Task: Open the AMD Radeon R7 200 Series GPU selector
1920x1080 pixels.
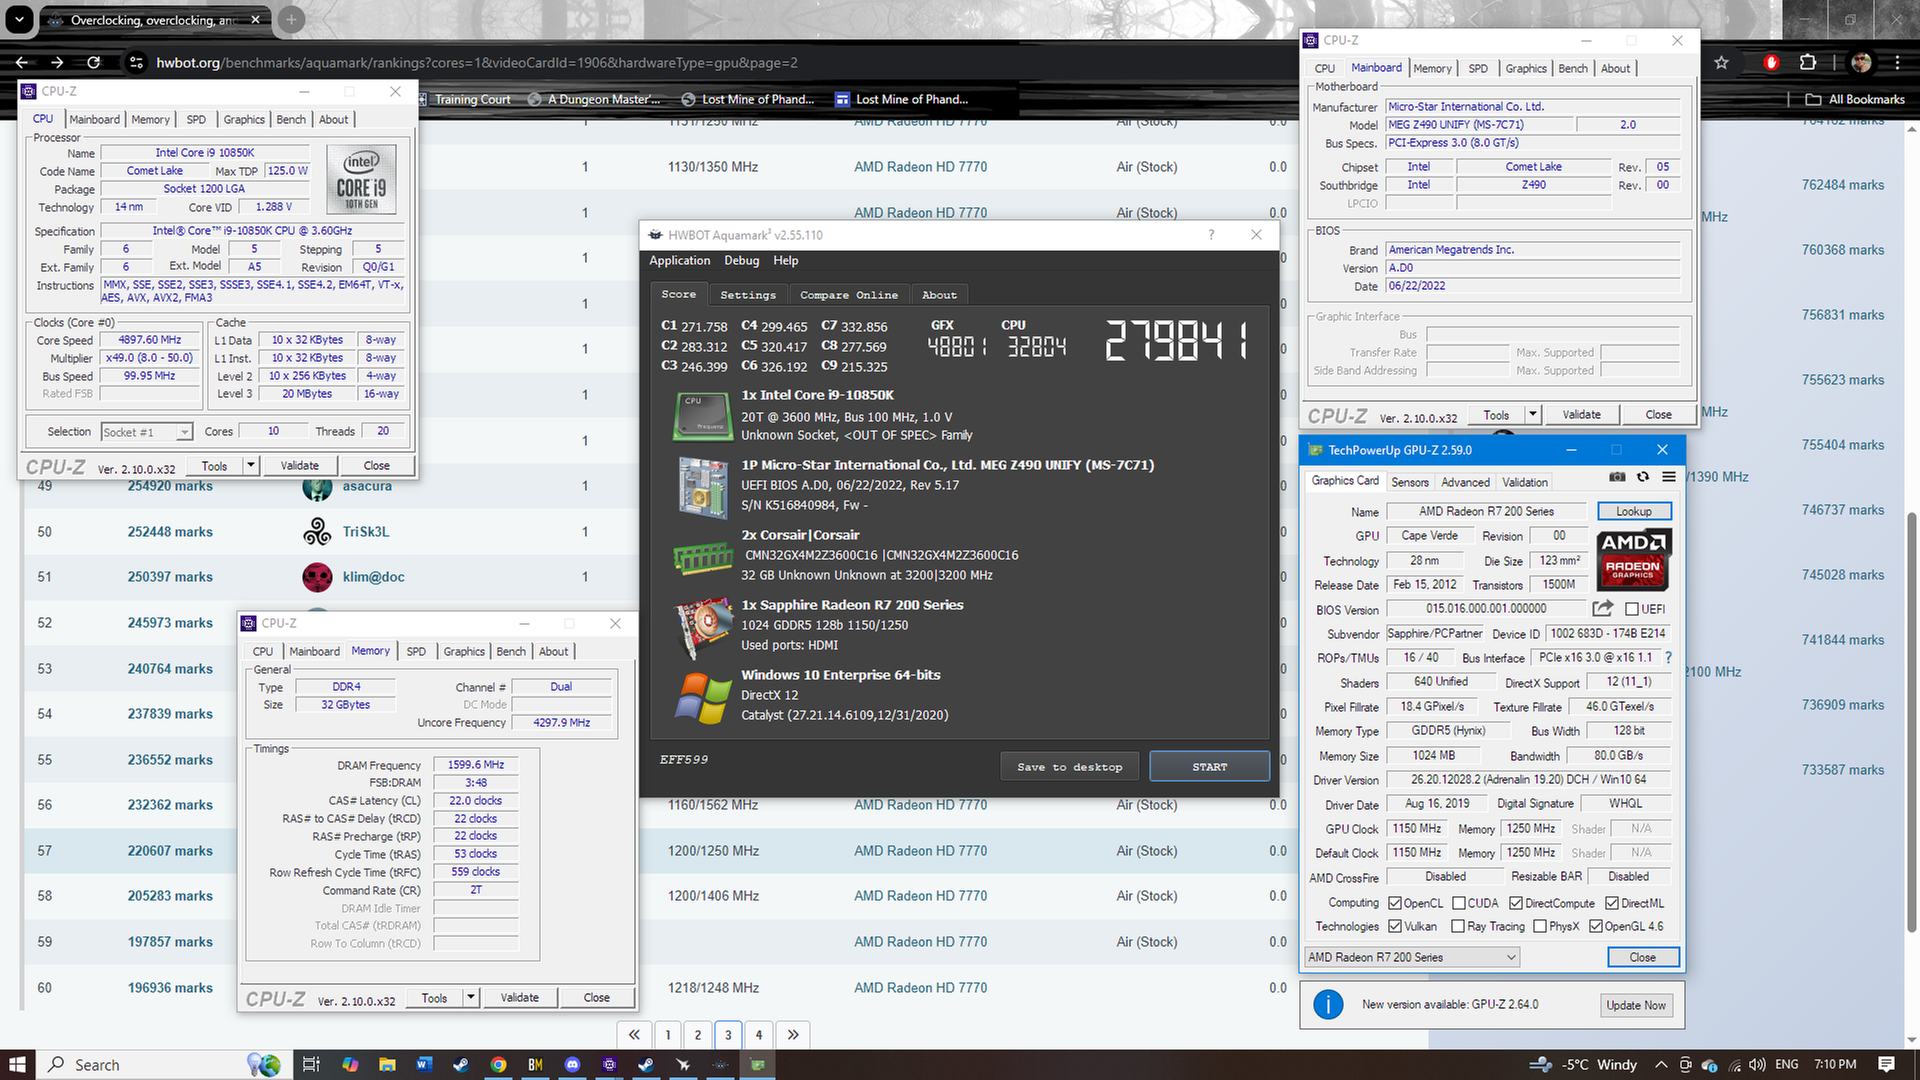Action: tap(1412, 957)
